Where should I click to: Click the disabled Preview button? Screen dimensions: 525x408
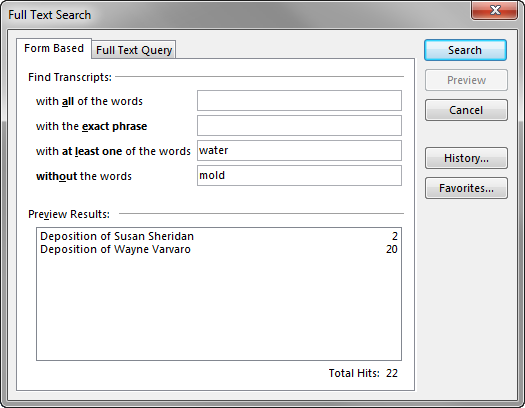(x=466, y=80)
